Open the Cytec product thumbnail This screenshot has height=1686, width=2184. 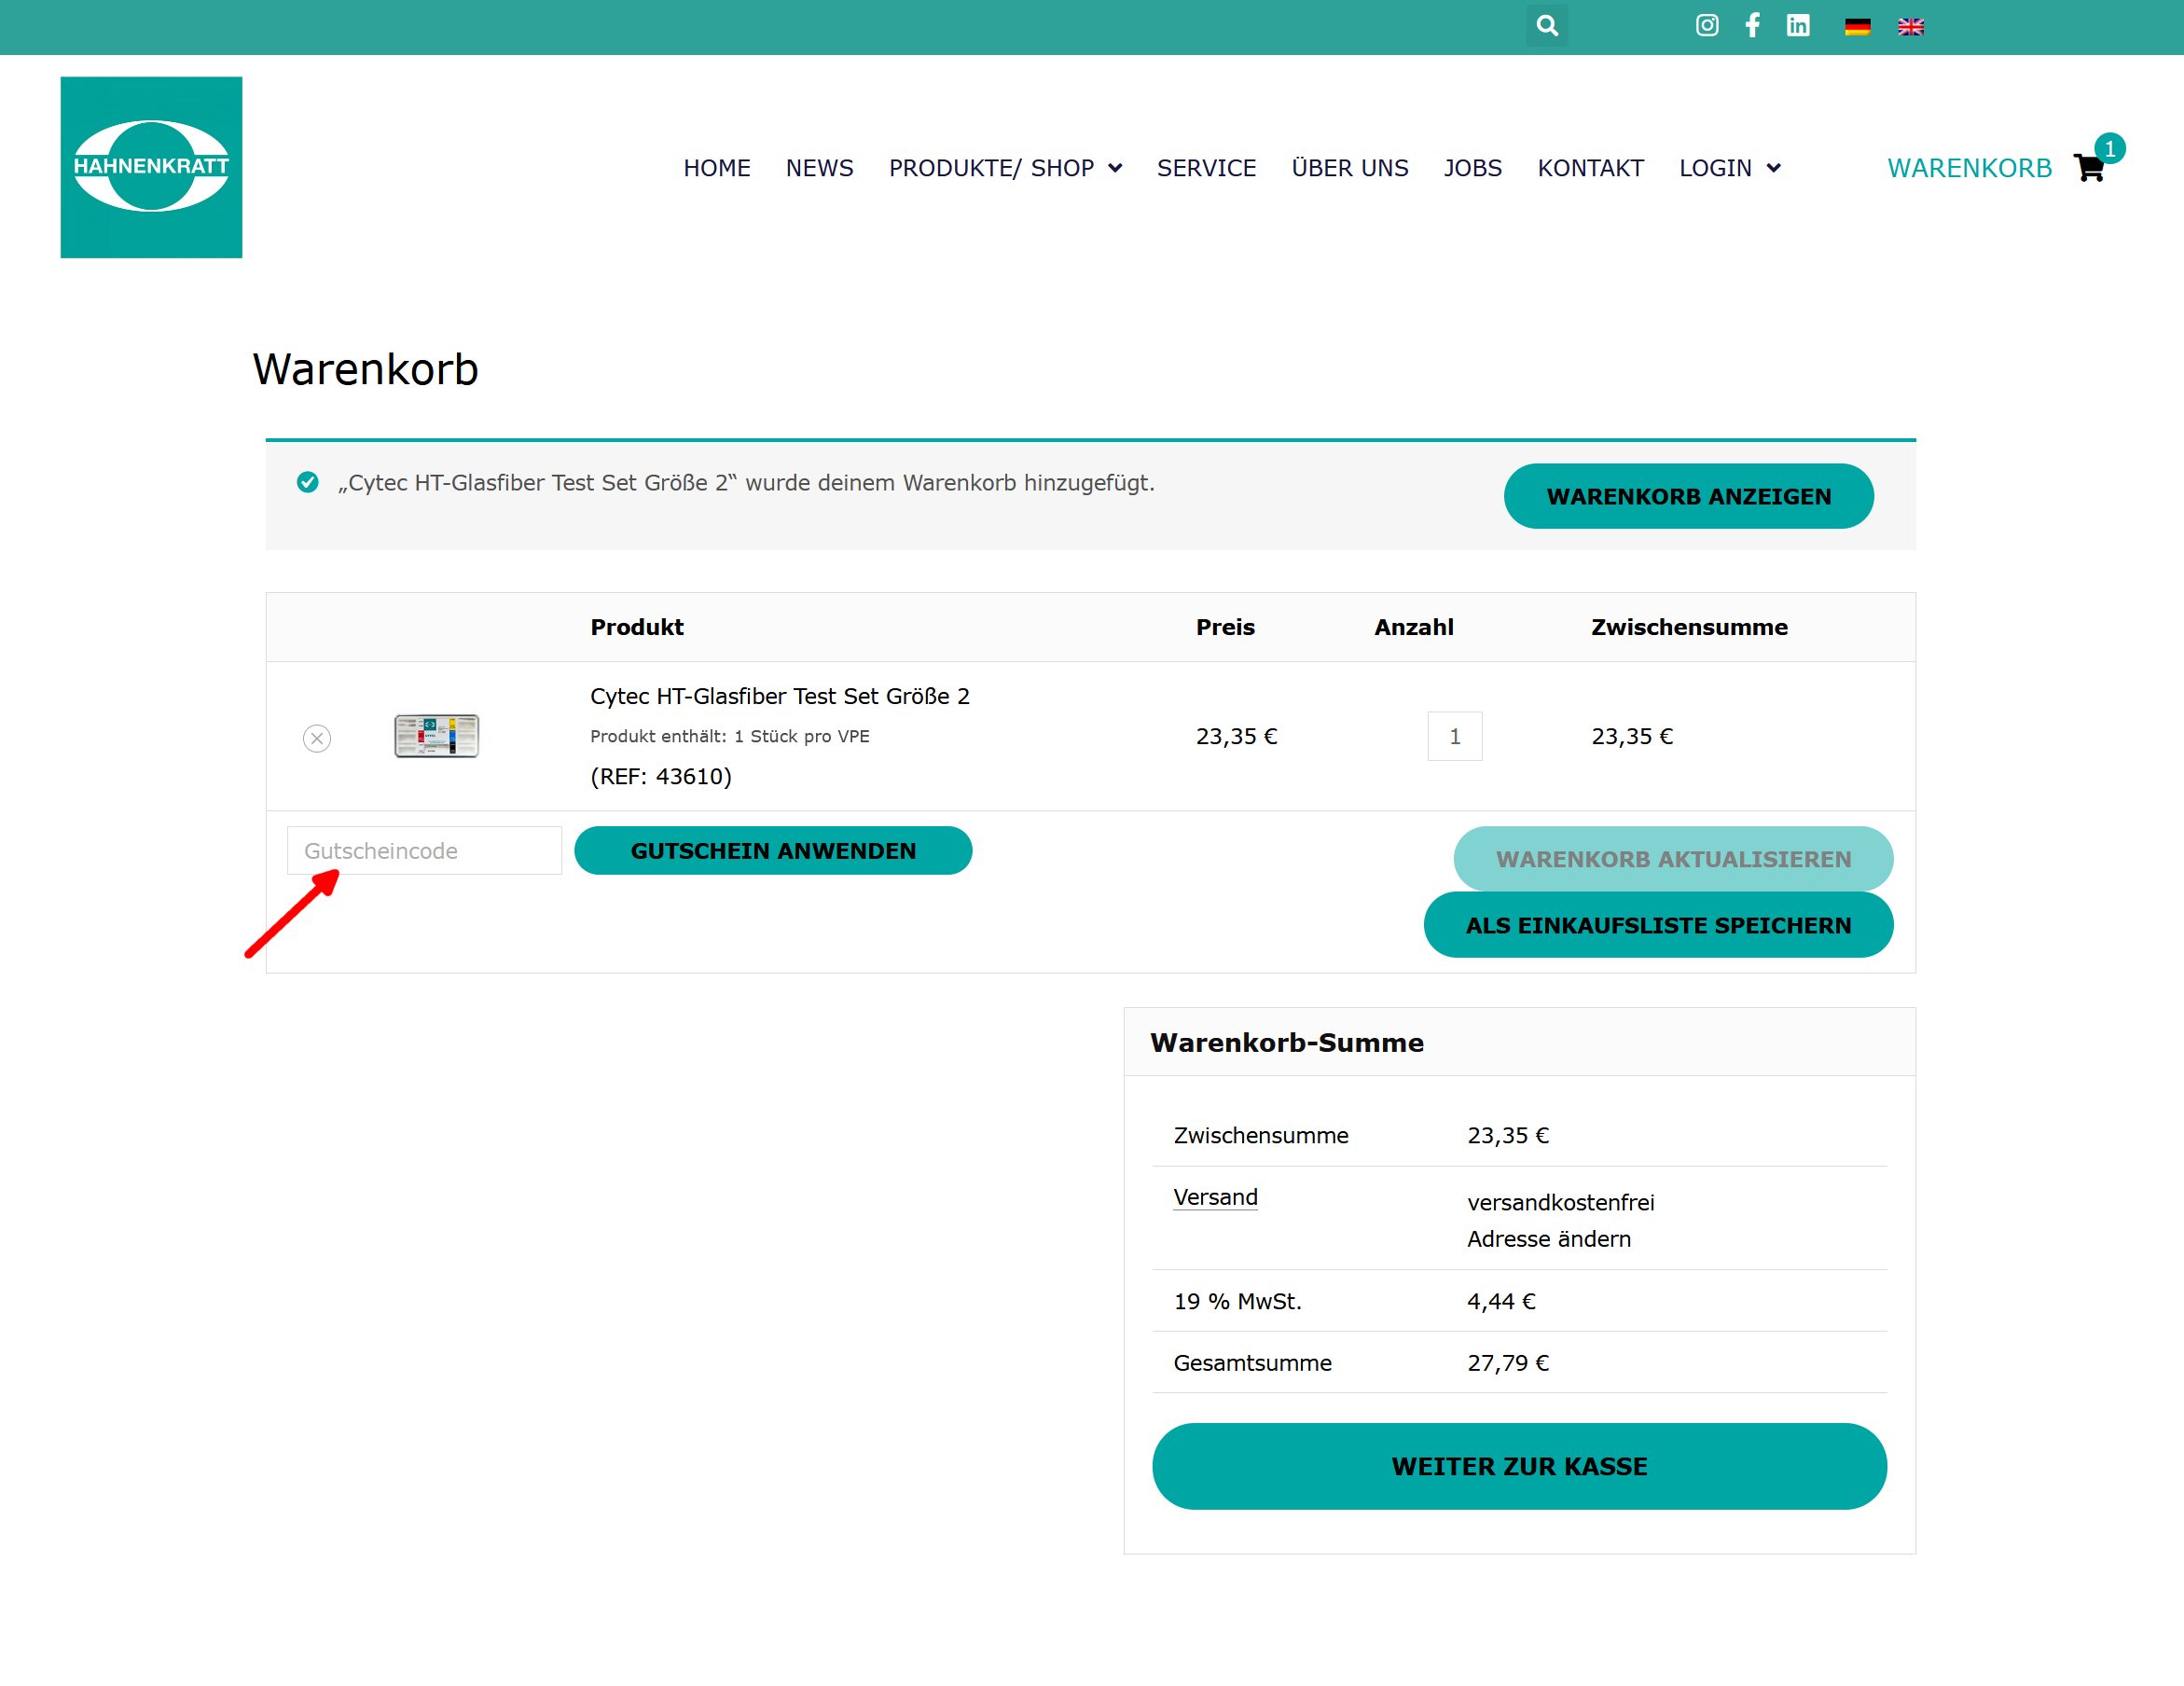pyautogui.click(x=437, y=736)
